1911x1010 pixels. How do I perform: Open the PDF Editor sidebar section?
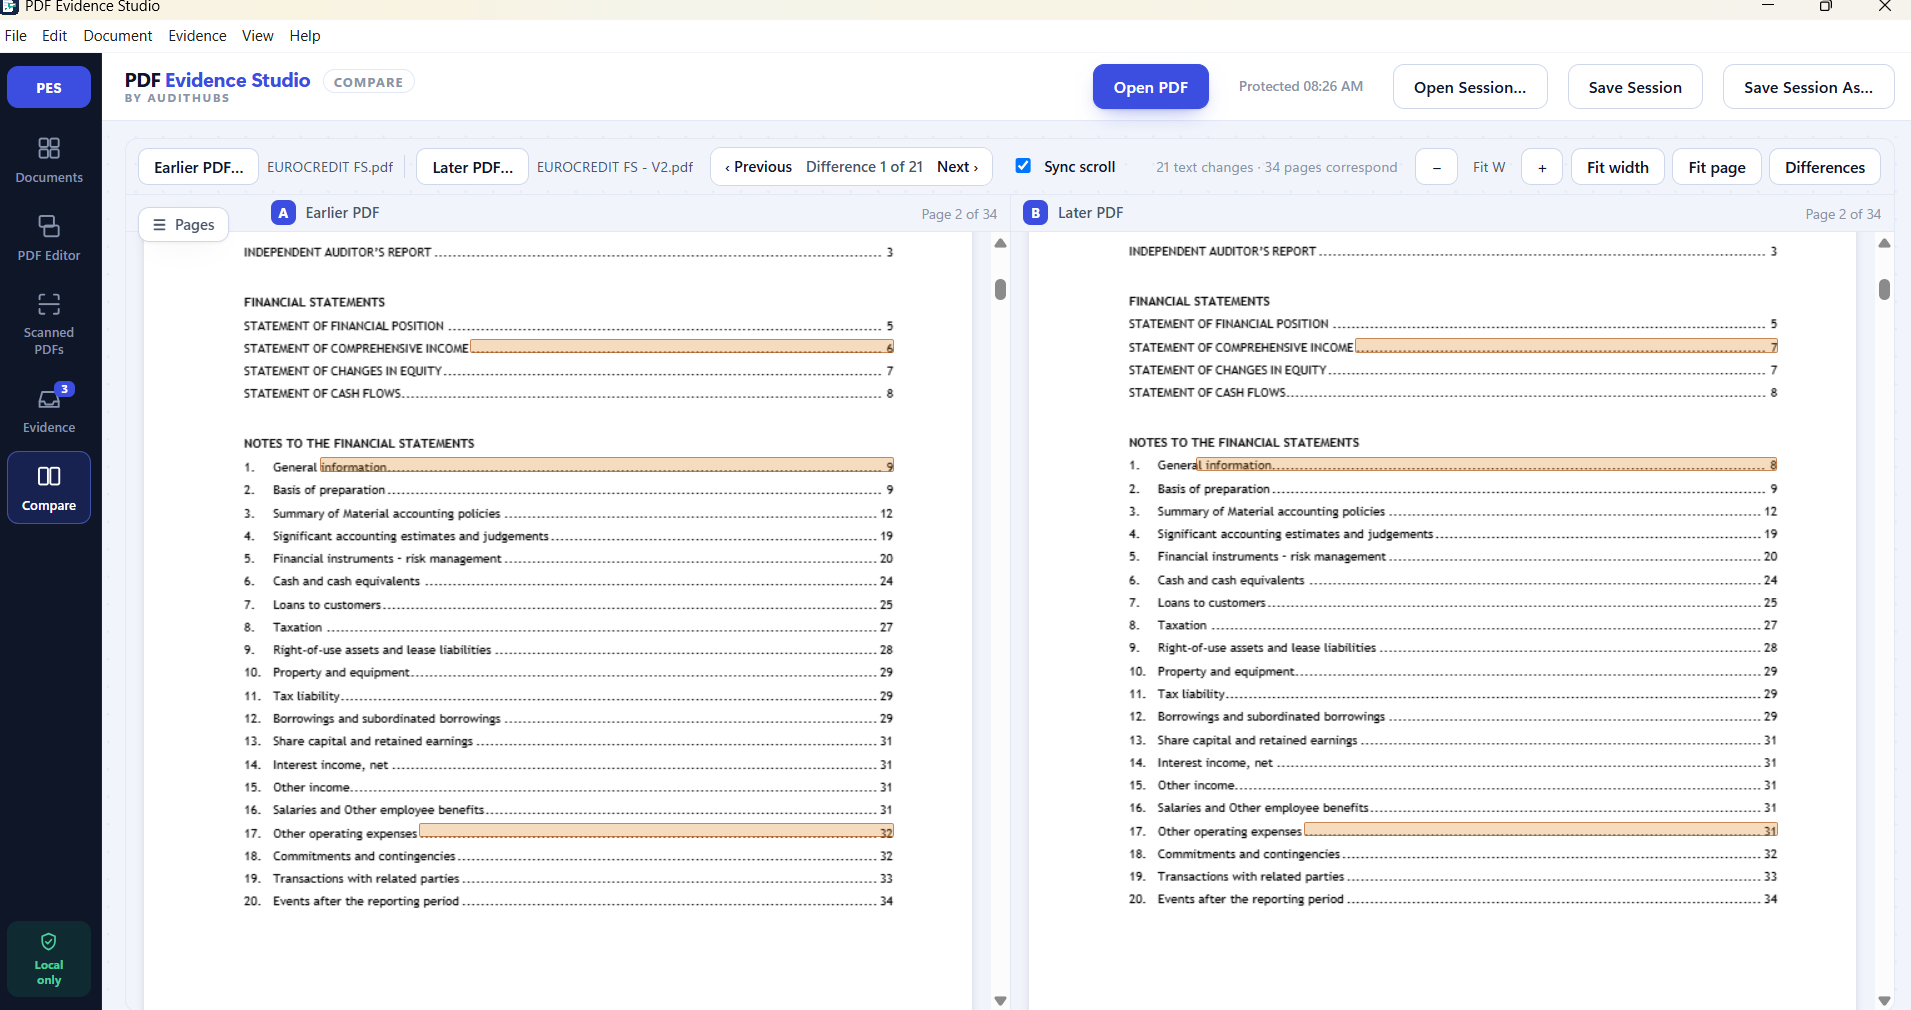coord(49,239)
